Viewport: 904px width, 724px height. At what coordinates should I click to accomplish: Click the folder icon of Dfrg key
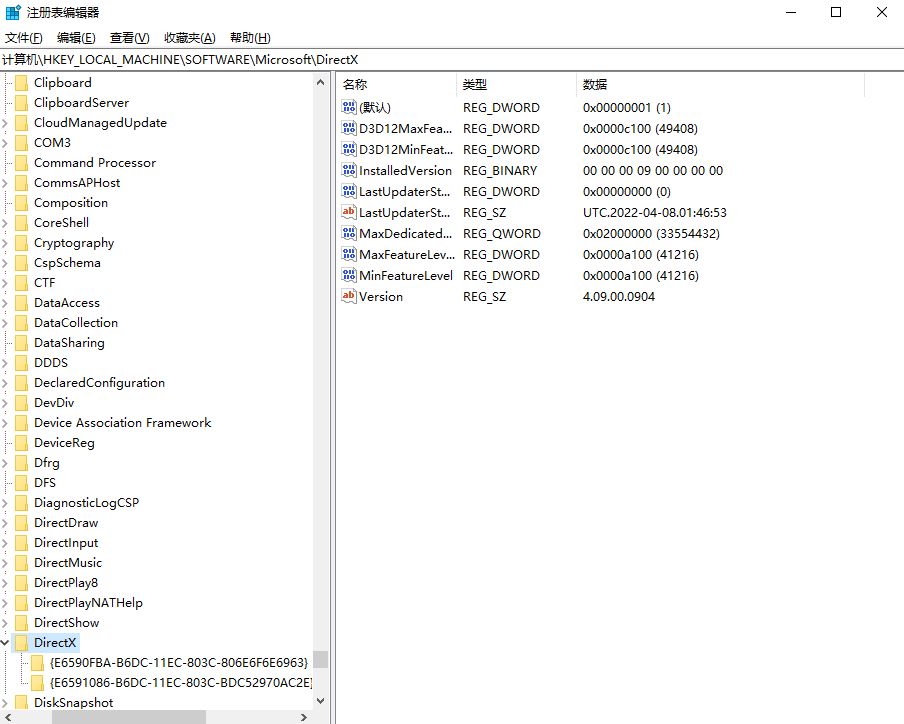(21, 463)
